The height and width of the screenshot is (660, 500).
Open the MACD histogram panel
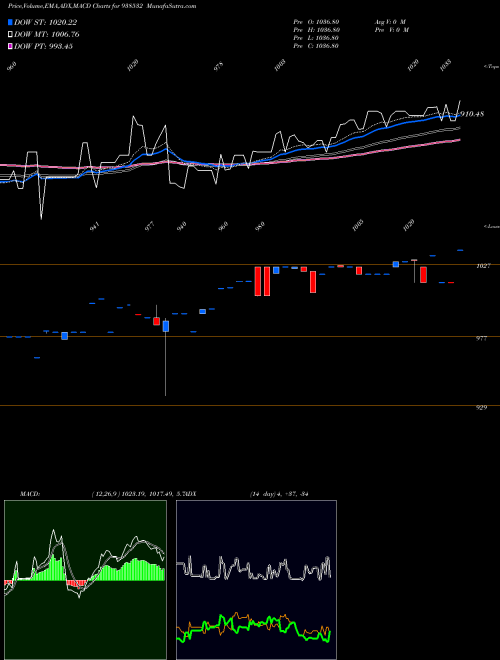(x=85, y=580)
